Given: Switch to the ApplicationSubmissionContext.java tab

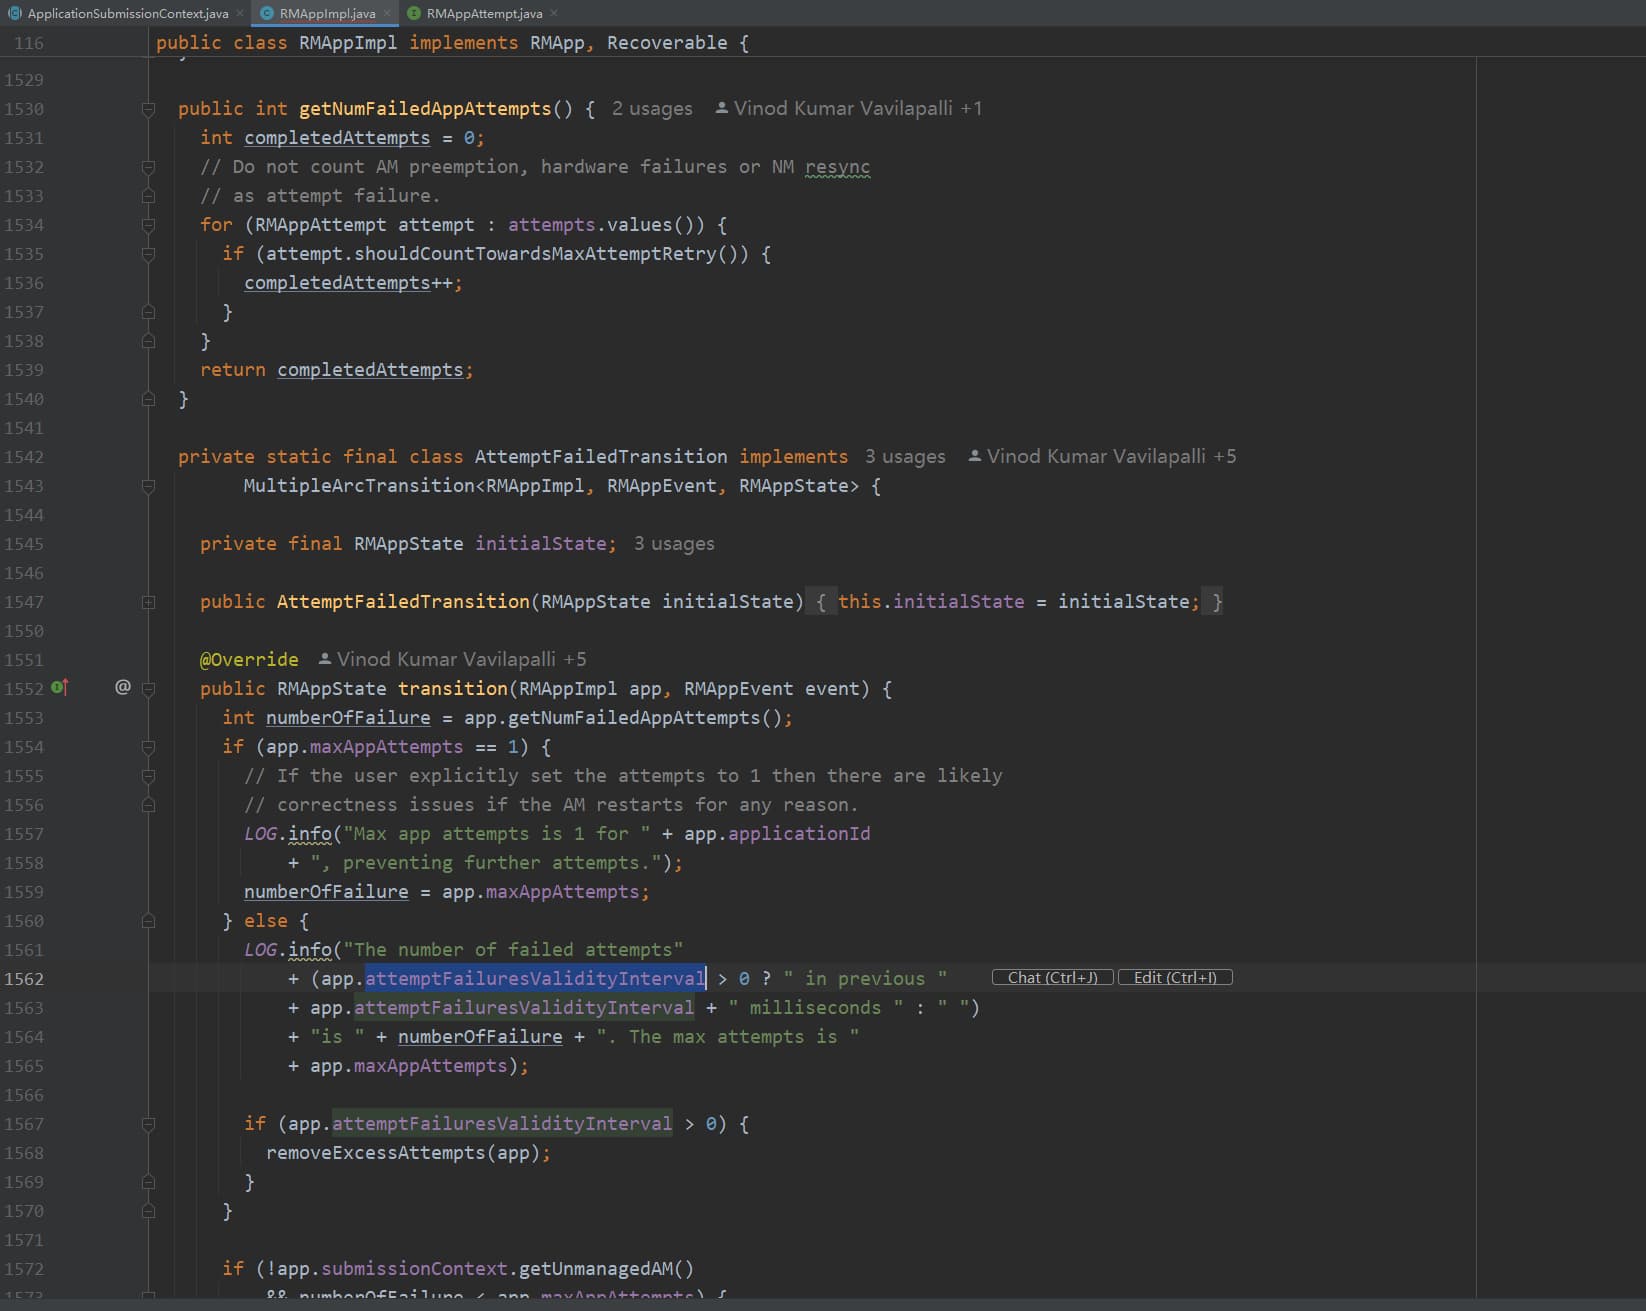Looking at the screenshot, I should coord(127,13).
